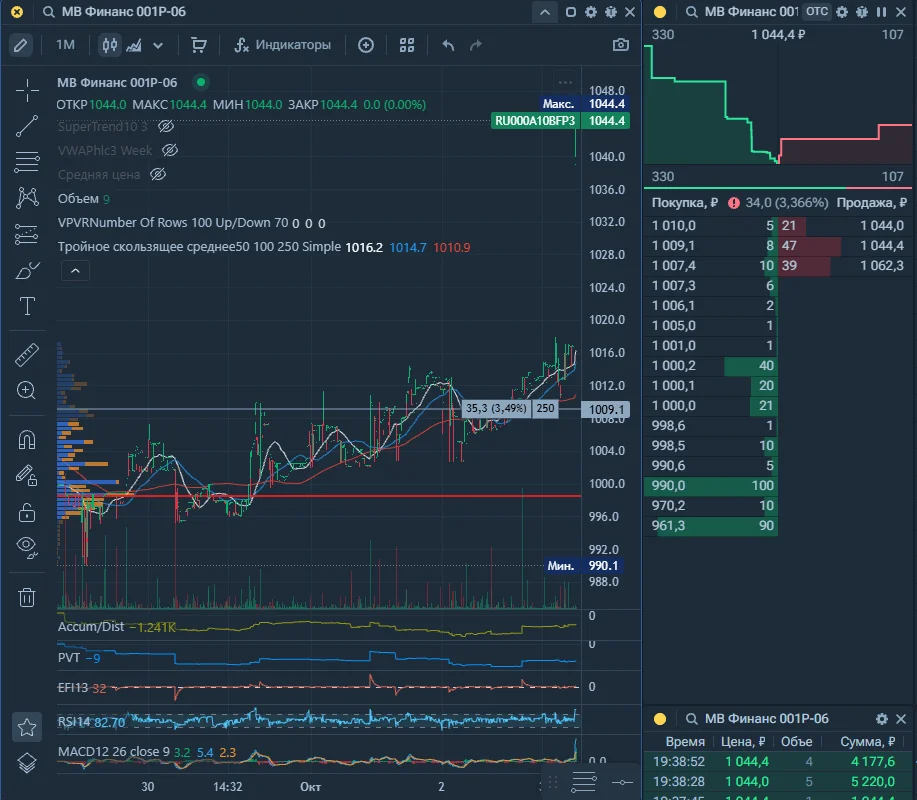Open the legend's three-dots more menu
Screen dimensions: 917x800
566,82
